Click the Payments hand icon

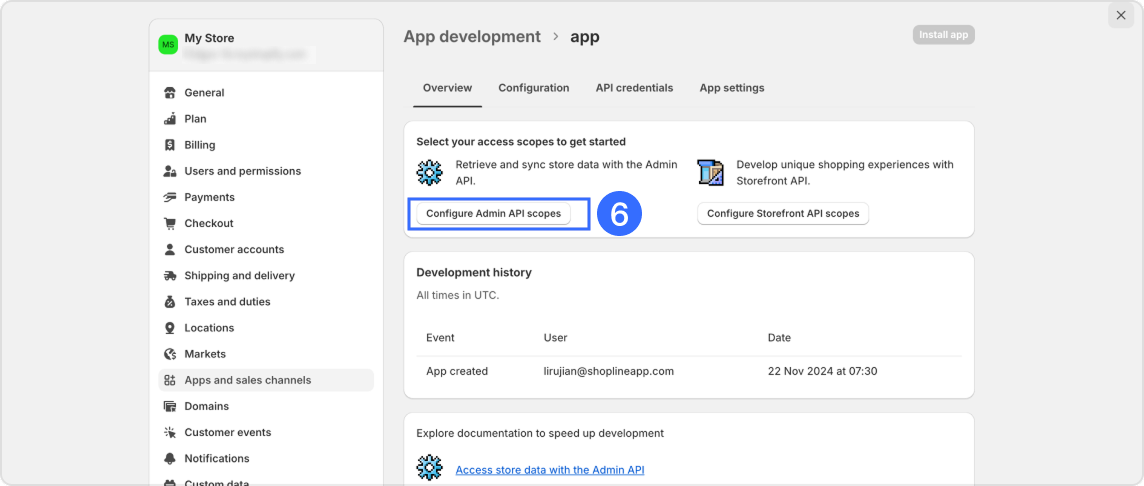(170, 197)
